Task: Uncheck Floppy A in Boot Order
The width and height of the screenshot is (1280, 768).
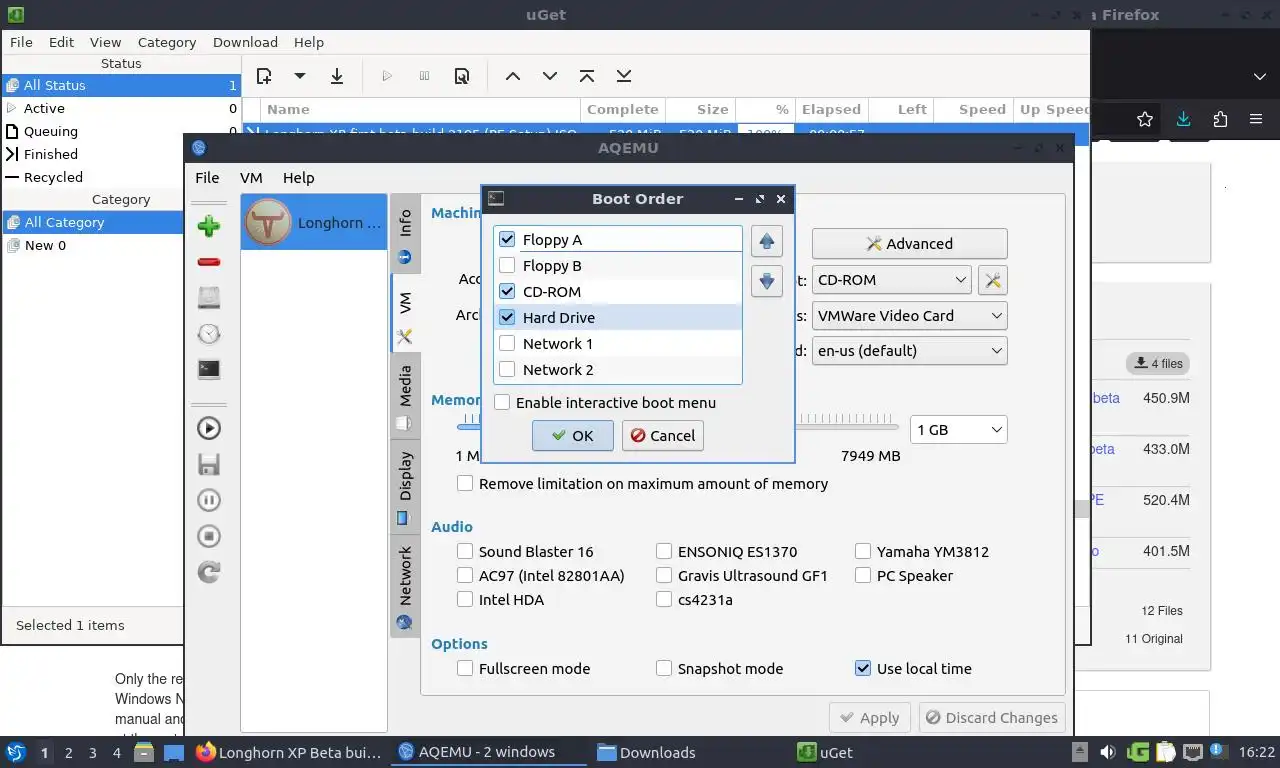Action: pos(507,239)
